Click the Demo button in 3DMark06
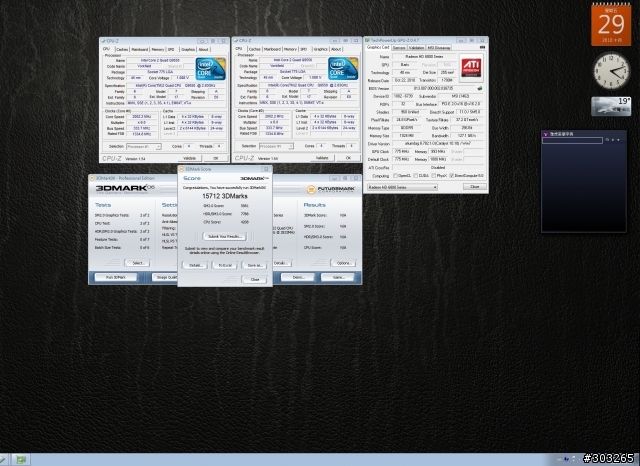Viewport: 640px width, 466px height. 298,277
